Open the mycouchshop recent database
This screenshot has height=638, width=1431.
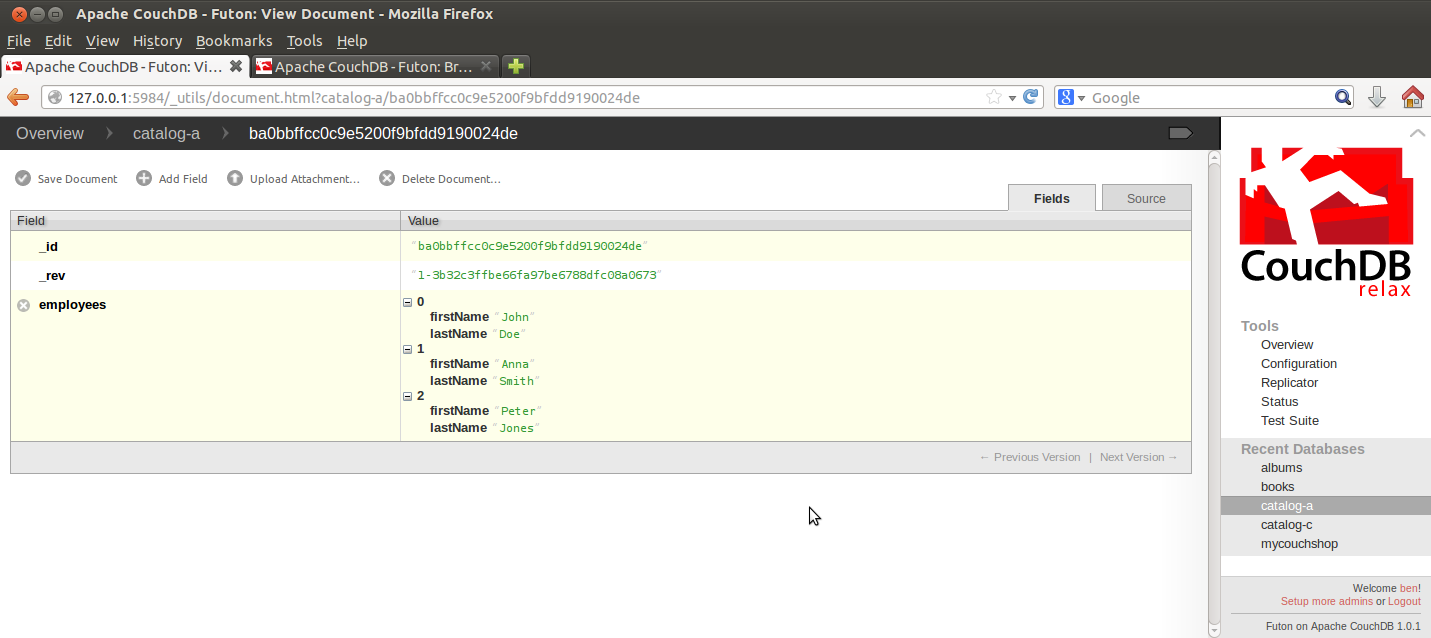pos(1299,544)
